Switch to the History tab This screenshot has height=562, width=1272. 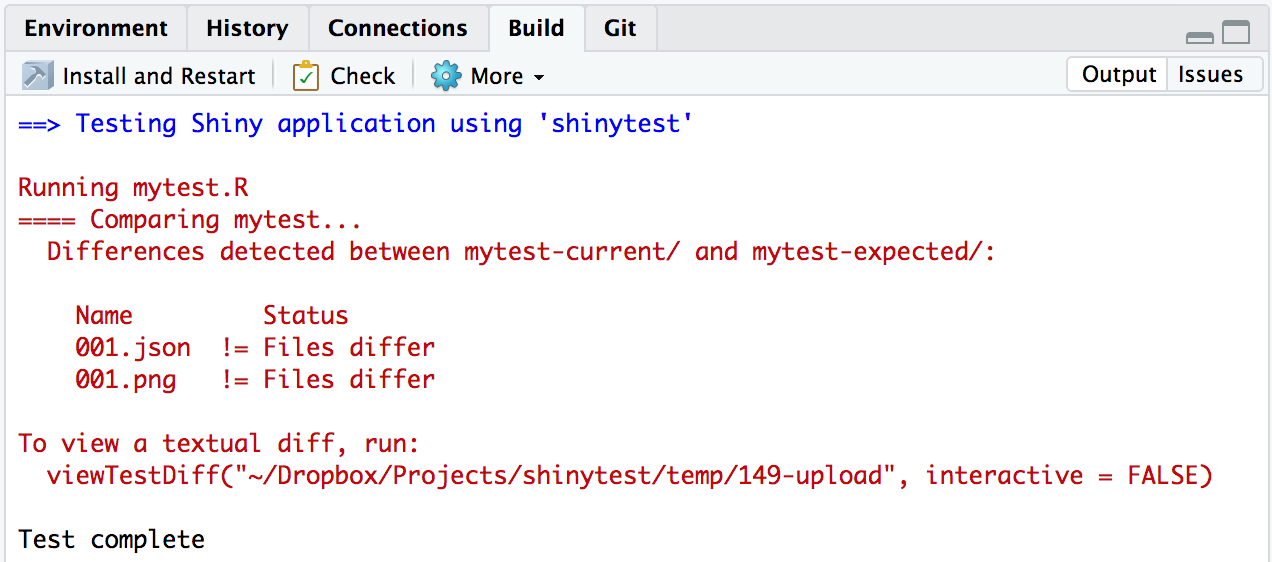247,28
